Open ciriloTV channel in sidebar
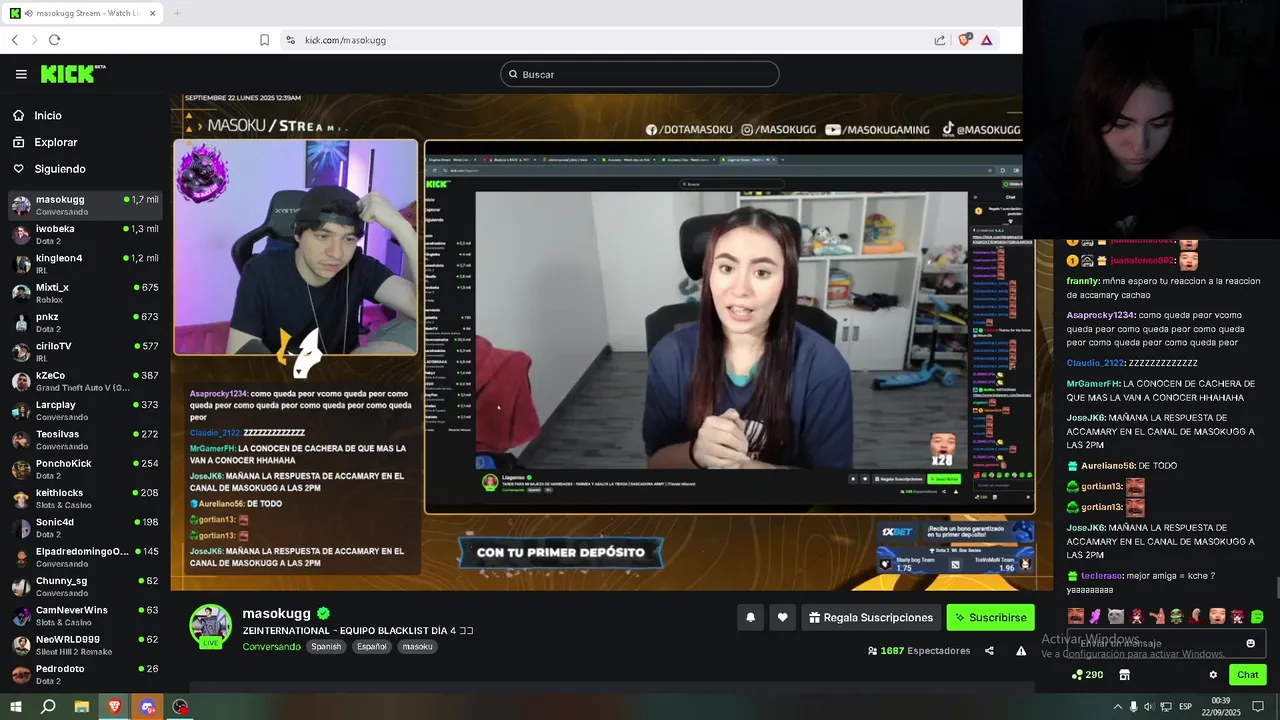 click(x=85, y=352)
